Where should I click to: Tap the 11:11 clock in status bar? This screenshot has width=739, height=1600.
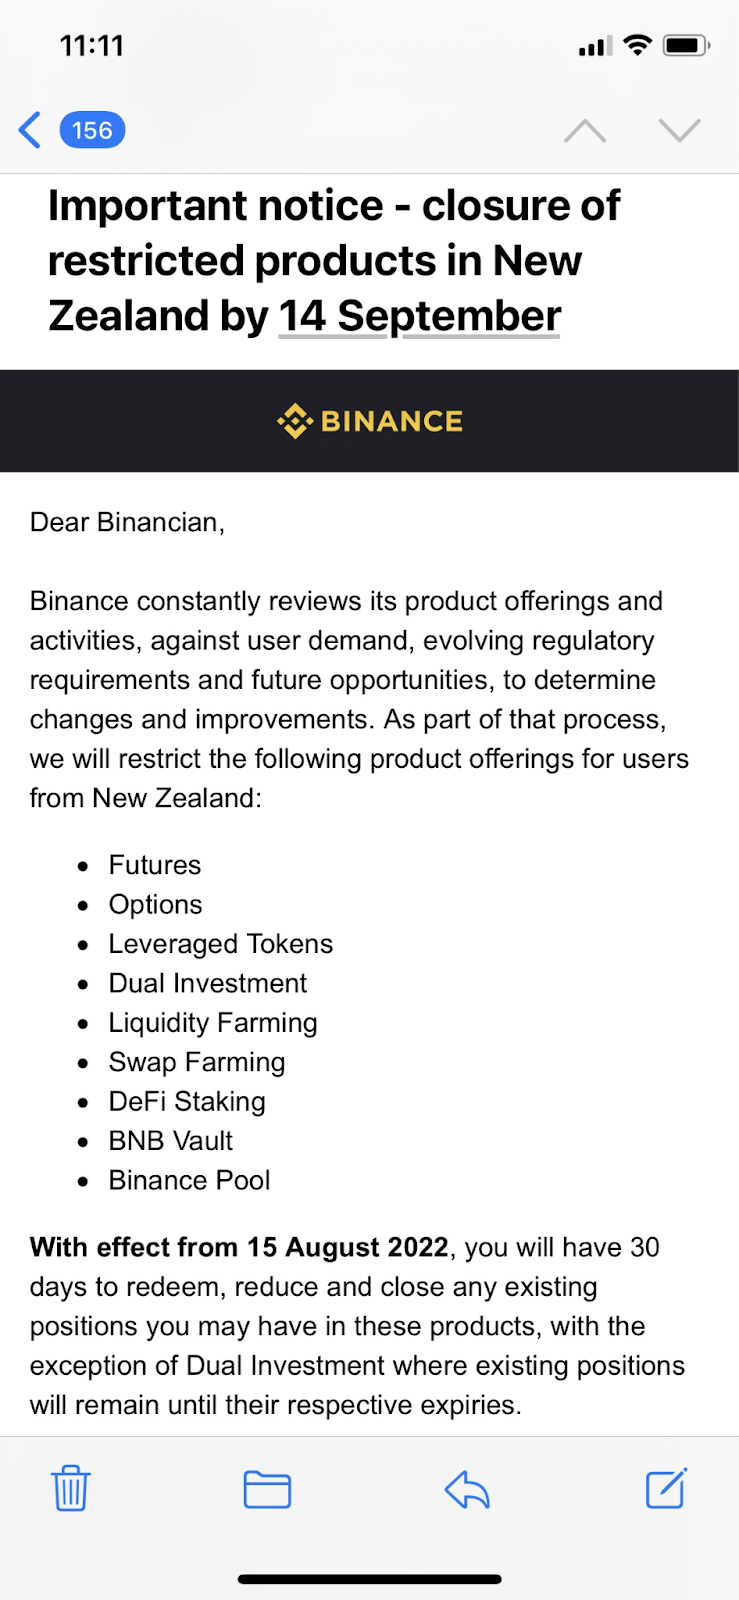click(x=91, y=45)
